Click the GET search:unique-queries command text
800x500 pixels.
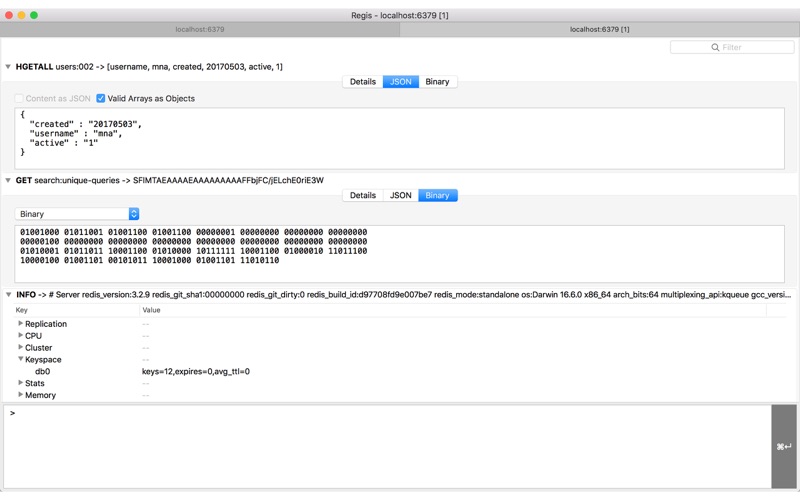coord(169,181)
